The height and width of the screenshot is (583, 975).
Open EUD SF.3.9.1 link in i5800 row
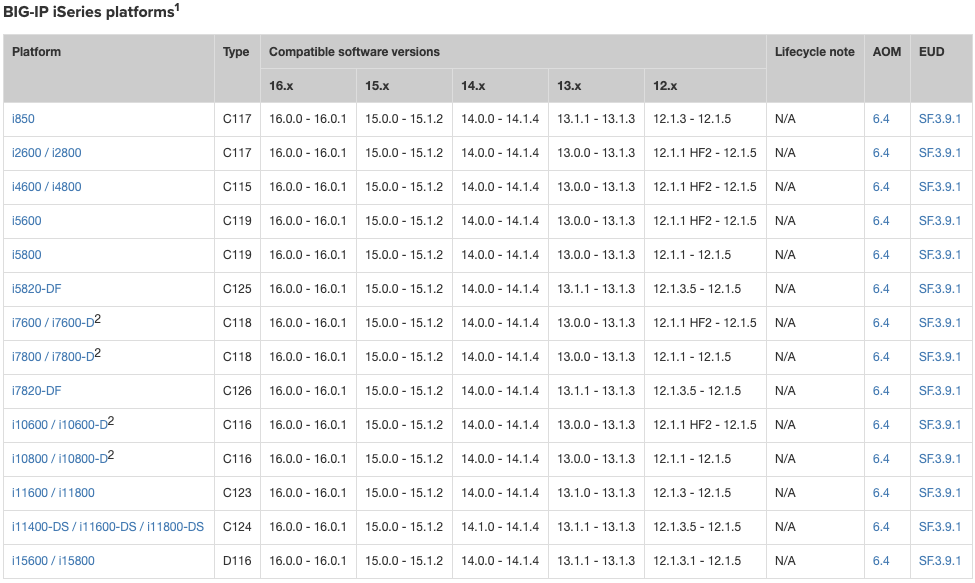[940, 255]
